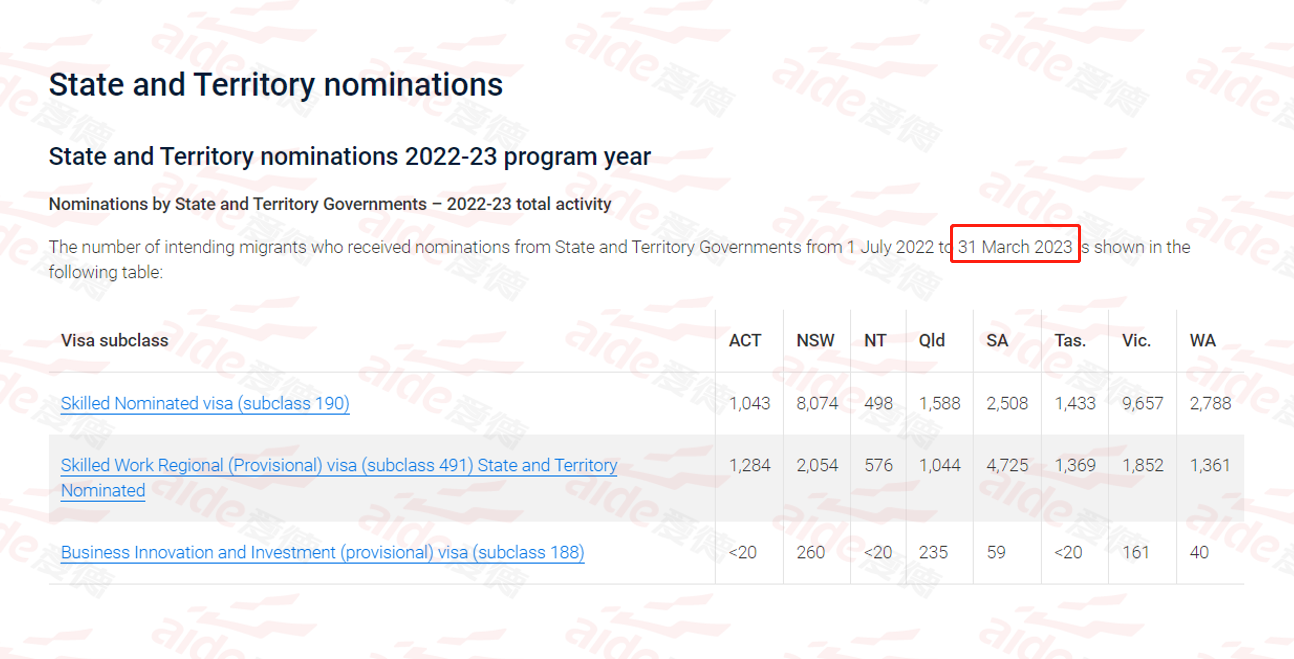
Task: Click the State and Territory nominations heading
Action: point(276,85)
